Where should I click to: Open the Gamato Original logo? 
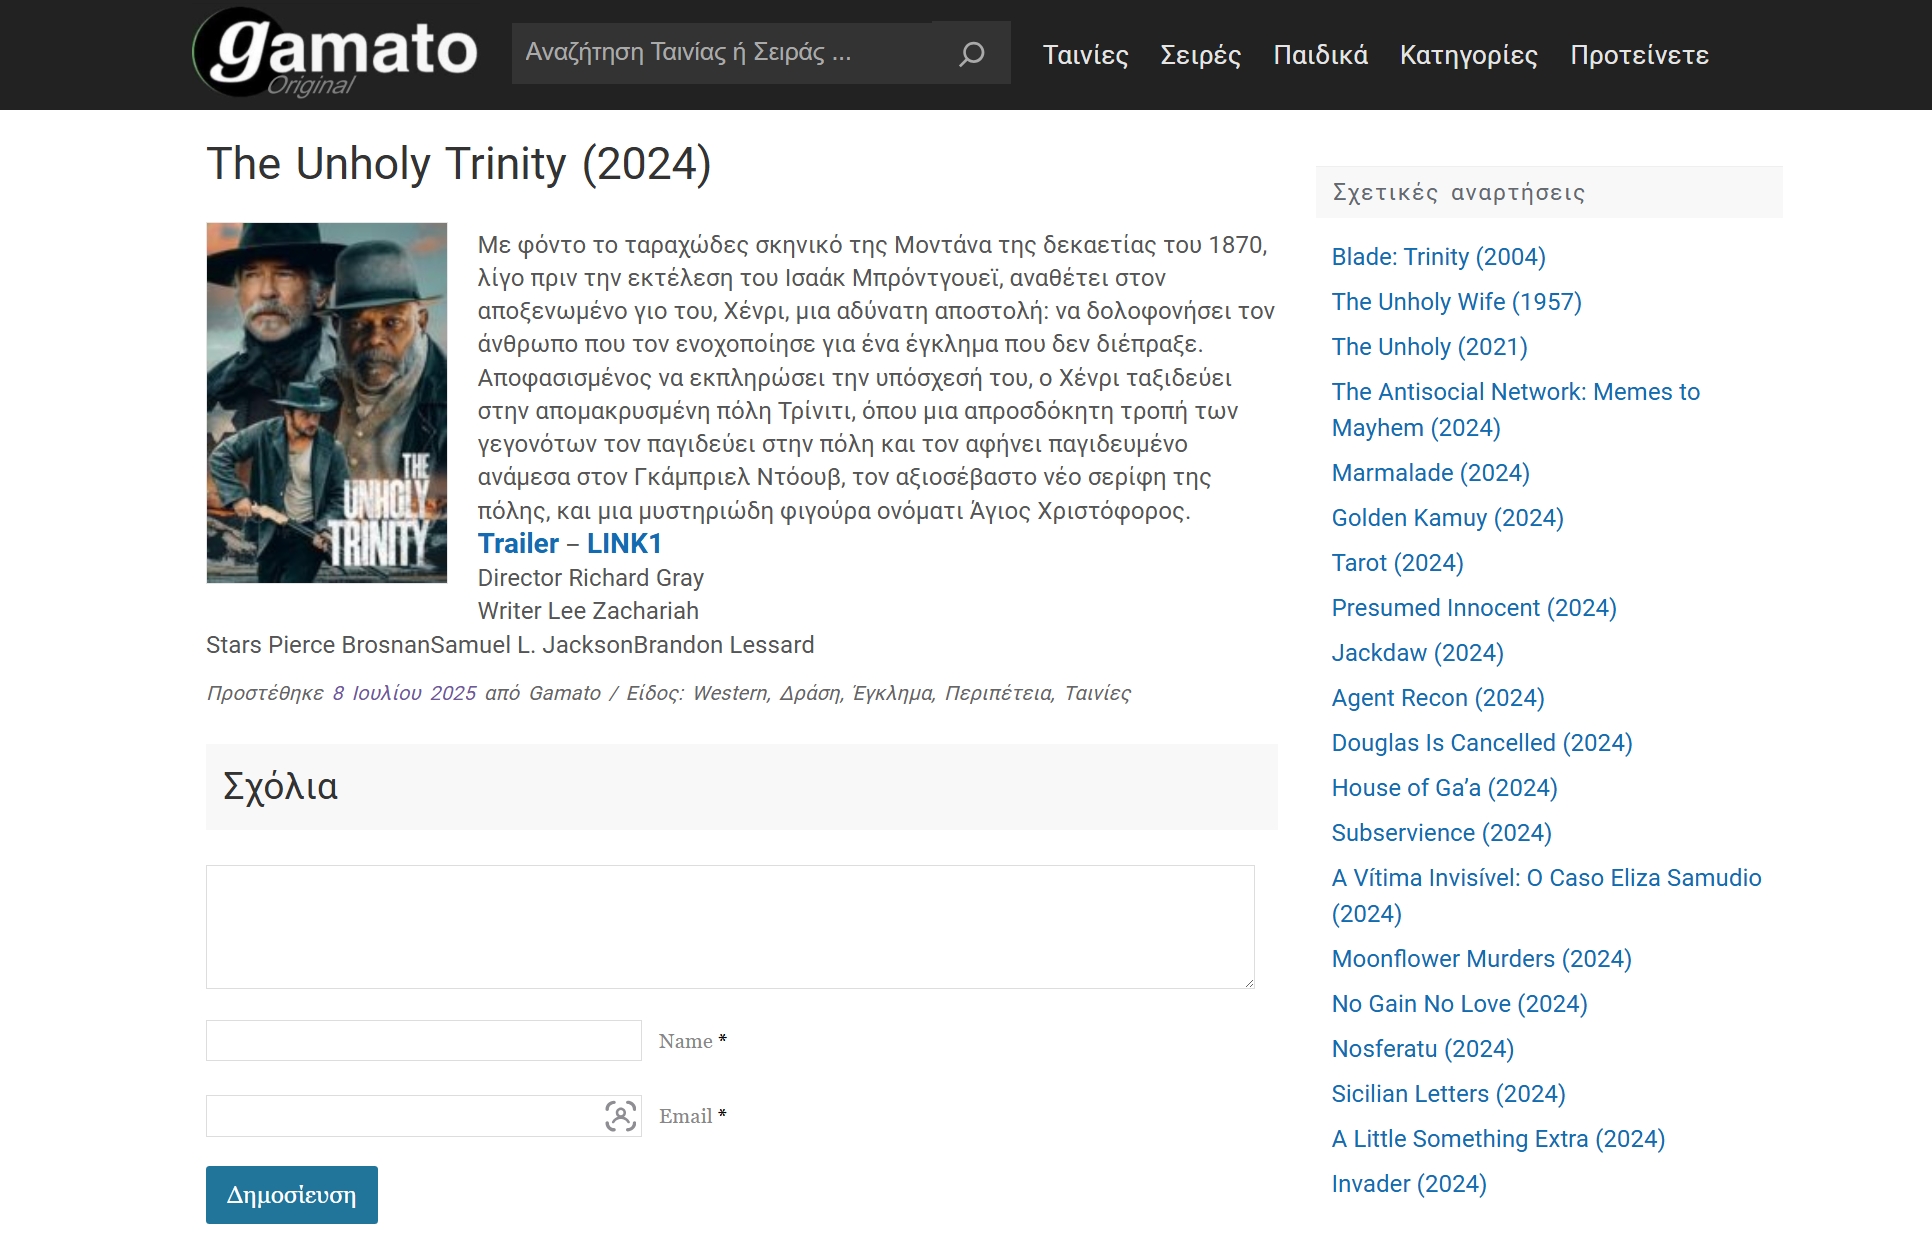click(x=335, y=53)
